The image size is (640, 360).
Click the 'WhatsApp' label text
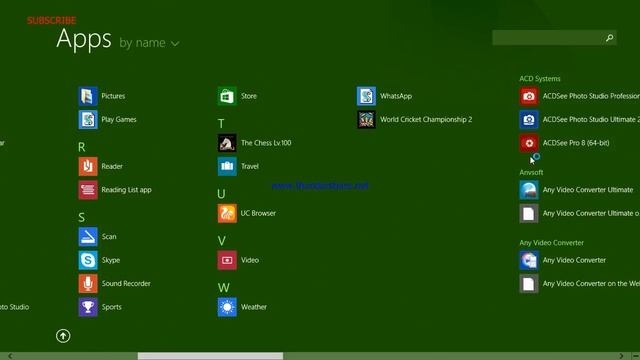click(396, 96)
